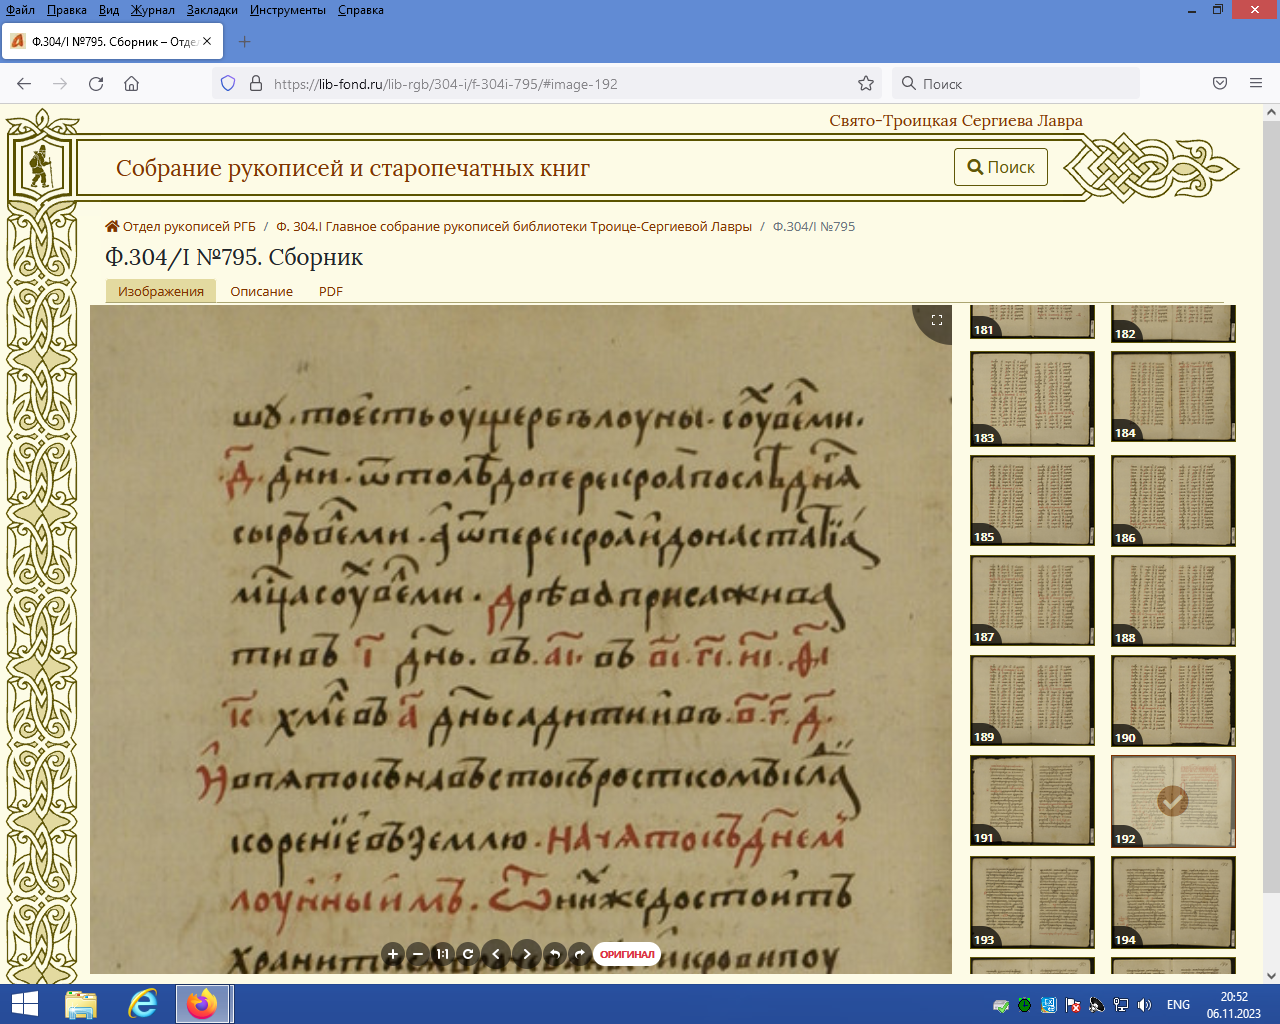Select thumbnail 190
Image resolution: width=1280 pixels, height=1024 pixels.
[1173, 701]
